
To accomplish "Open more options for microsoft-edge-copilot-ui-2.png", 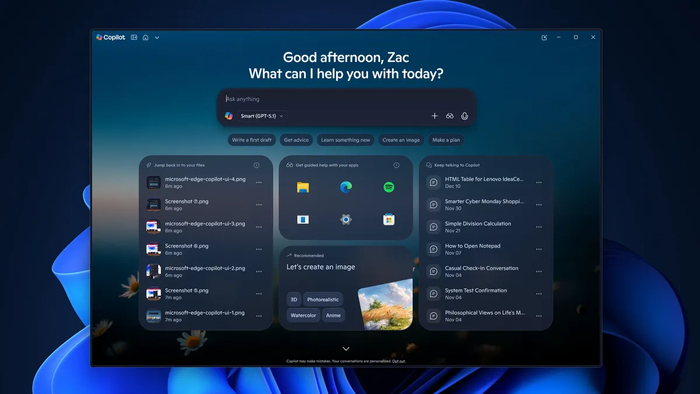I will click(259, 272).
